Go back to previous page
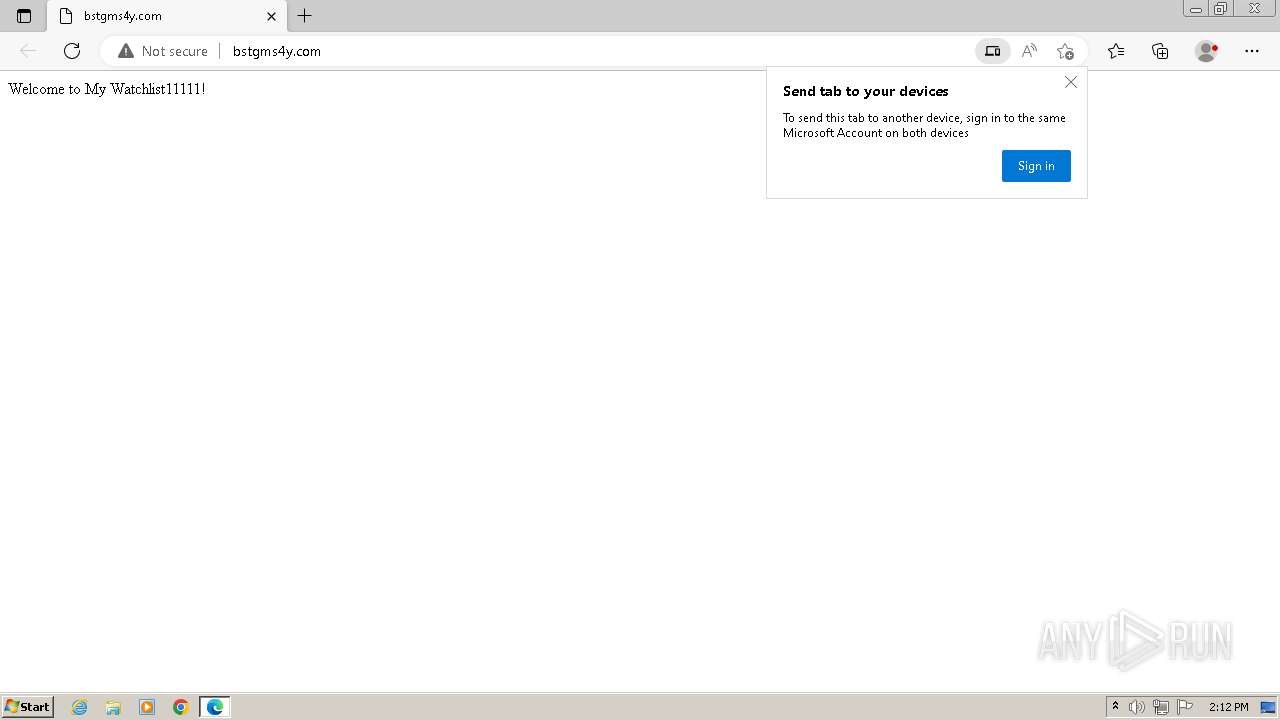Image resolution: width=1280 pixels, height=720 pixels. (28, 51)
